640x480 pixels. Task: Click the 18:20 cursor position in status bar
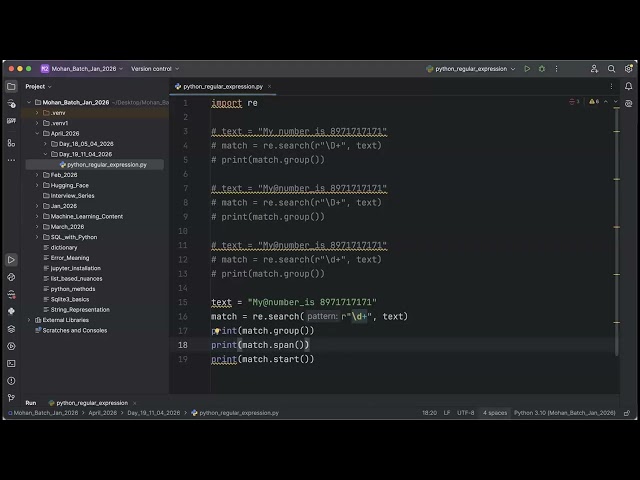(x=429, y=413)
